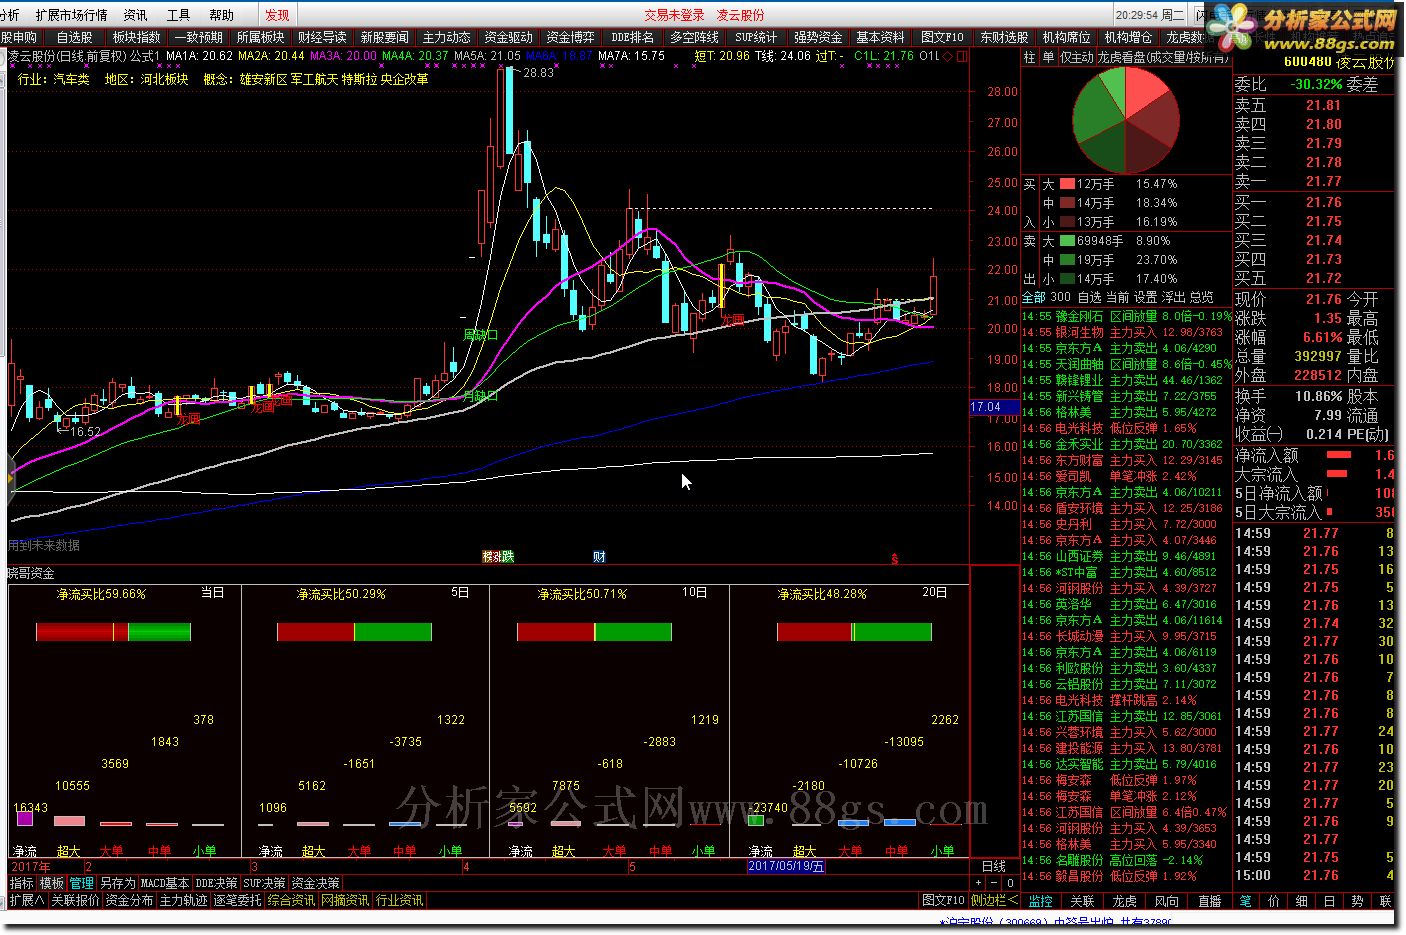Click the 多空阵线 toolbar button
The height and width of the screenshot is (935, 1406).
pyautogui.click(x=694, y=37)
